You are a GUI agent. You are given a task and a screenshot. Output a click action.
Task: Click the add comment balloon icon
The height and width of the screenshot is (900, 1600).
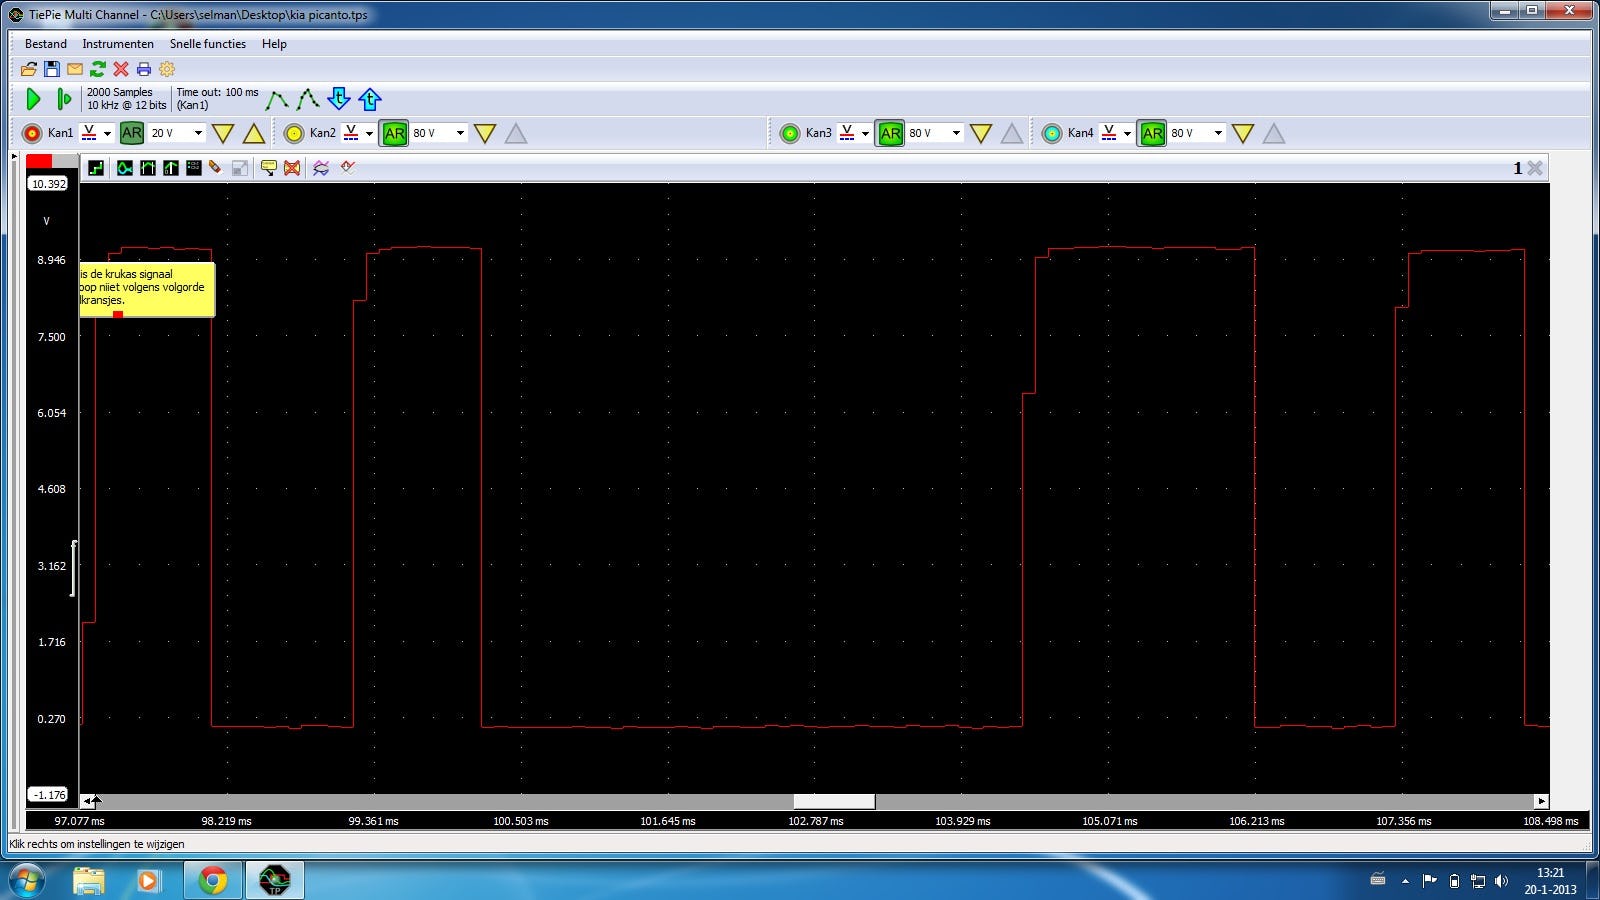268,168
